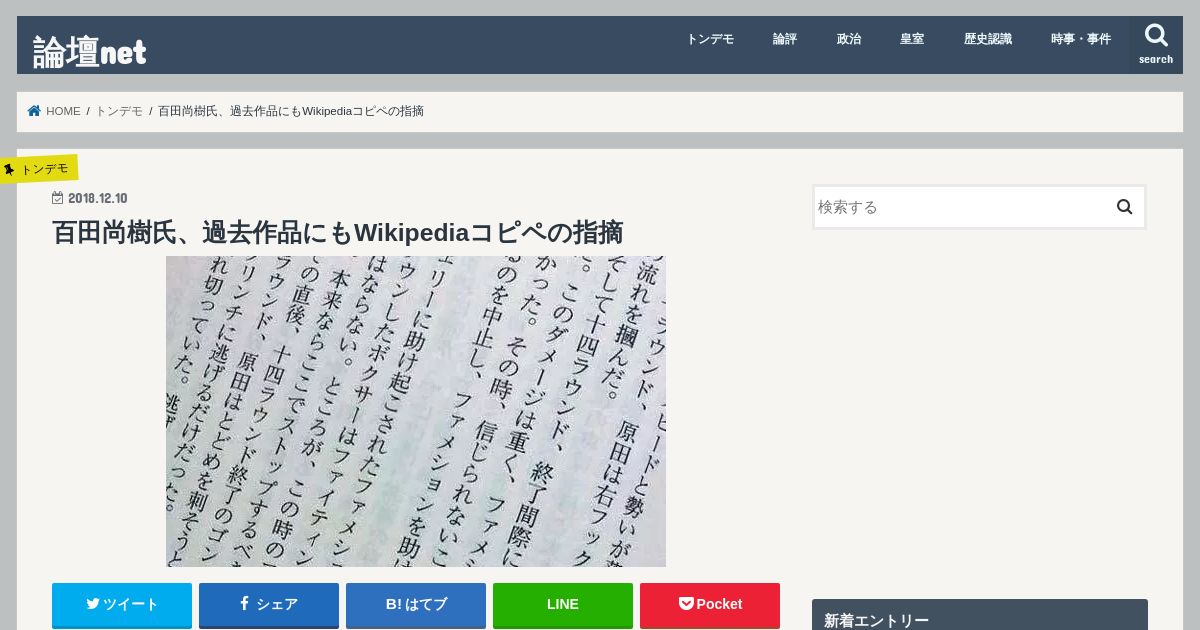Image resolution: width=1200 pixels, height=630 pixels.
Task: Open the 皇室 menu item
Action: click(x=912, y=39)
